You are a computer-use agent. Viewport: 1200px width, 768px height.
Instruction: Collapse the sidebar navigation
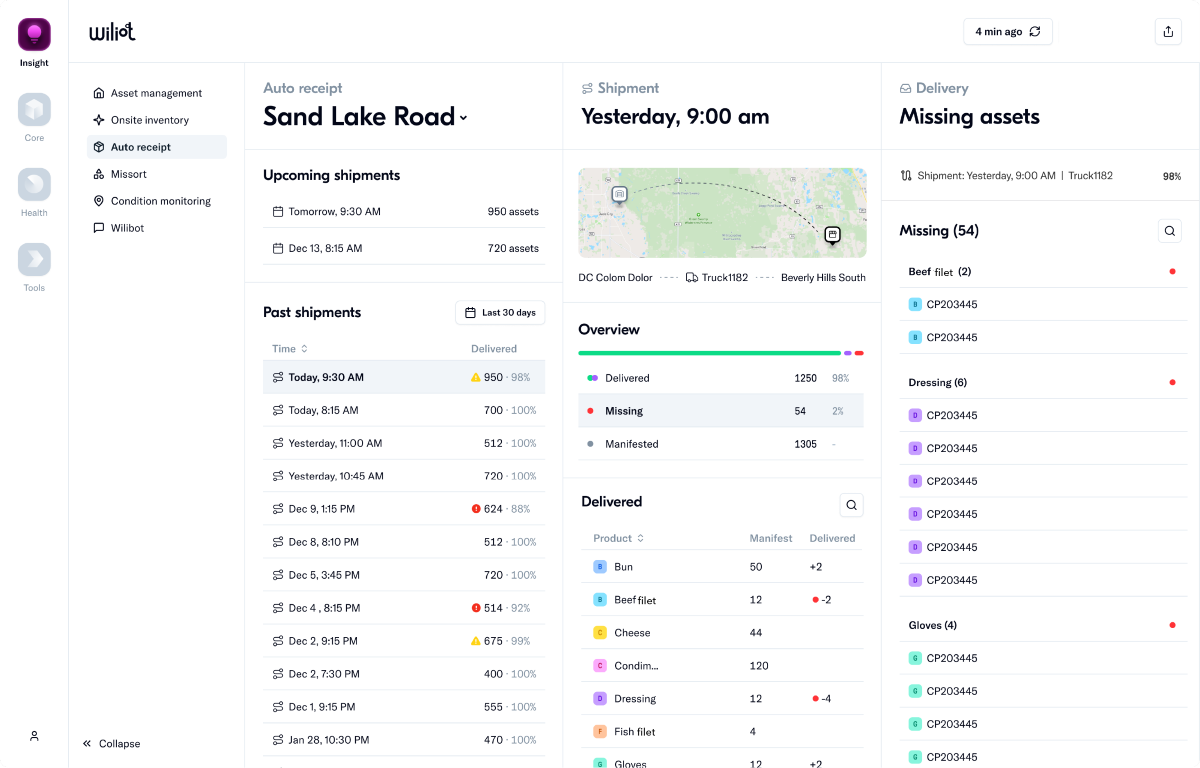point(111,744)
